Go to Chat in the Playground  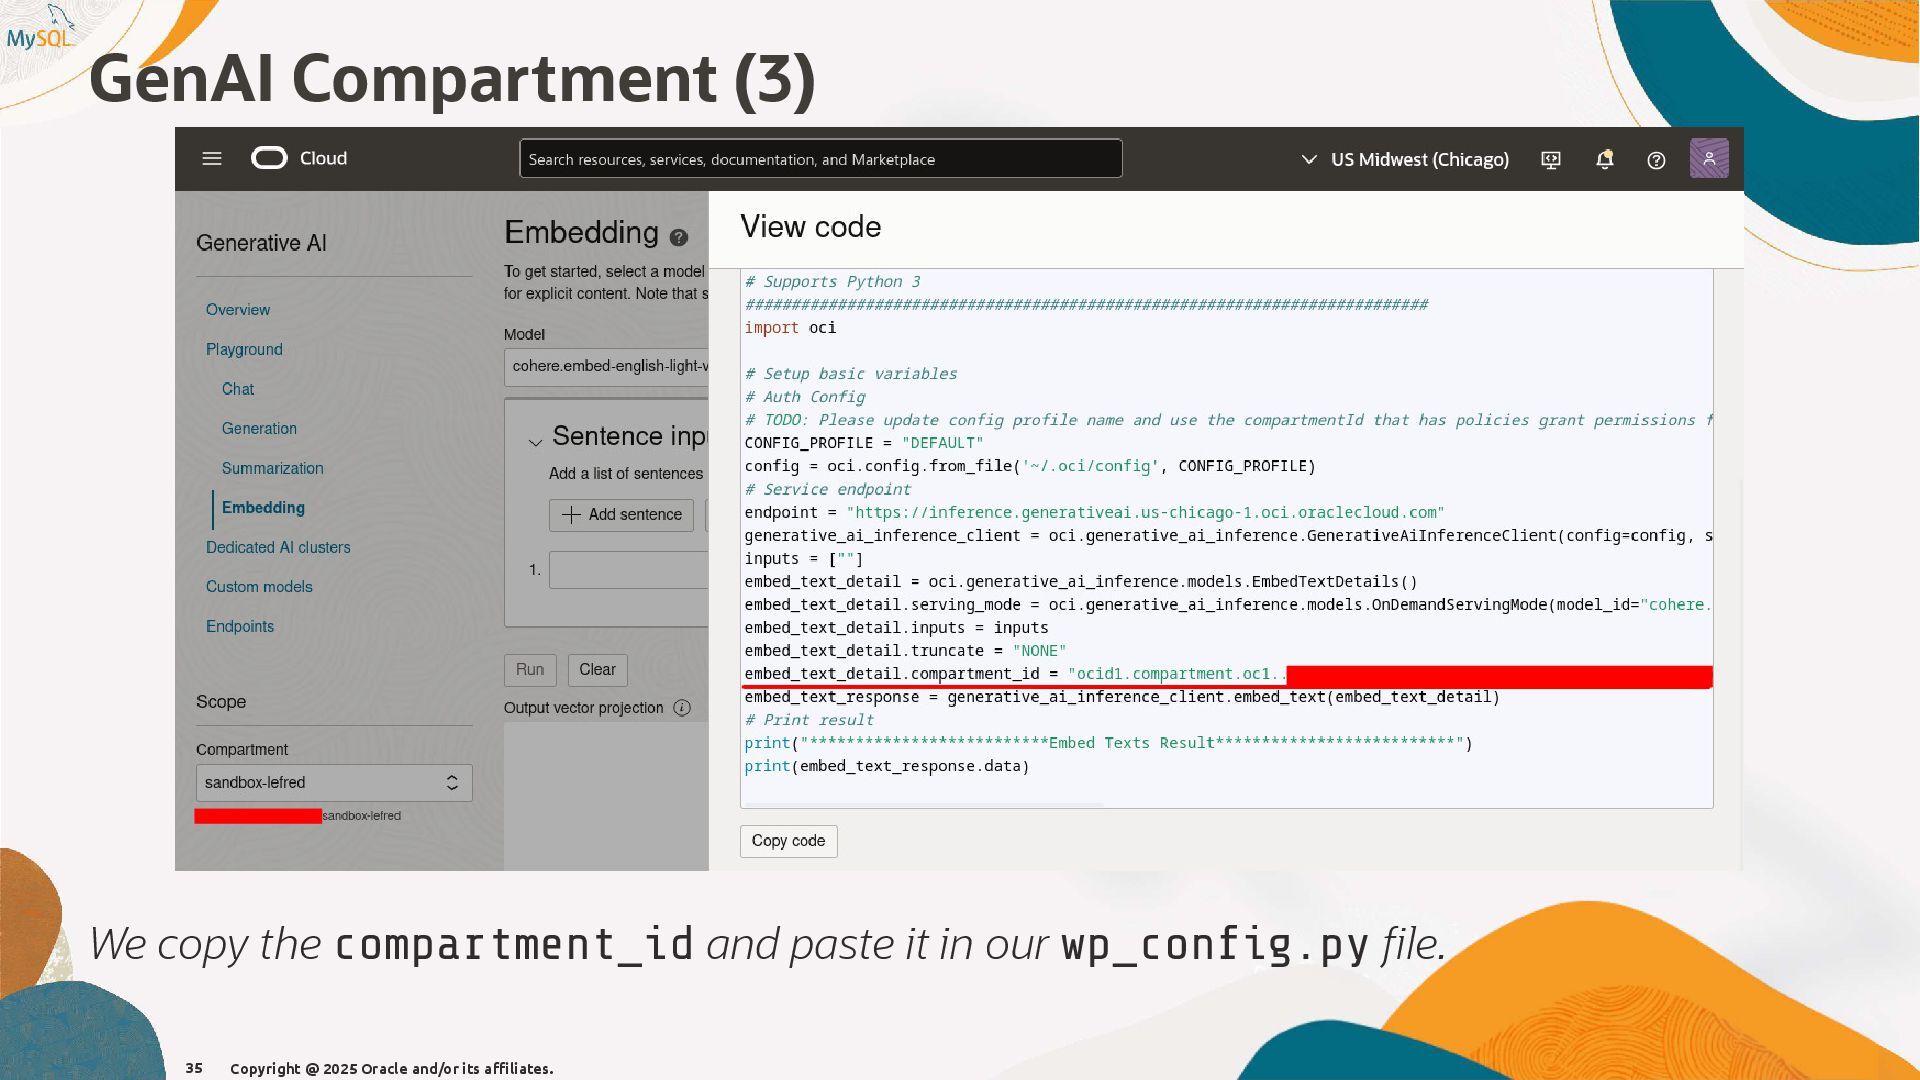(x=238, y=389)
